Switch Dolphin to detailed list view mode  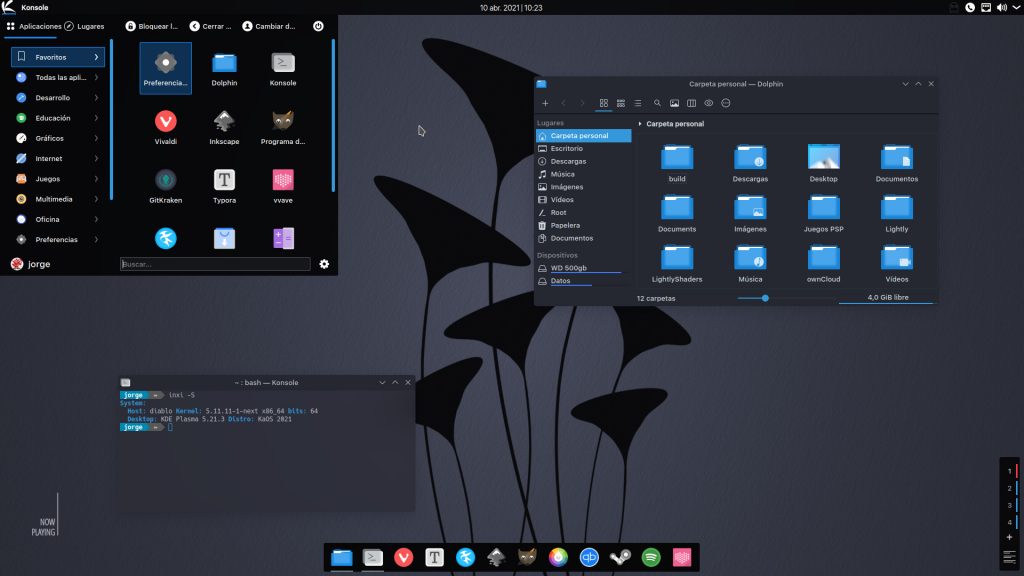click(638, 103)
